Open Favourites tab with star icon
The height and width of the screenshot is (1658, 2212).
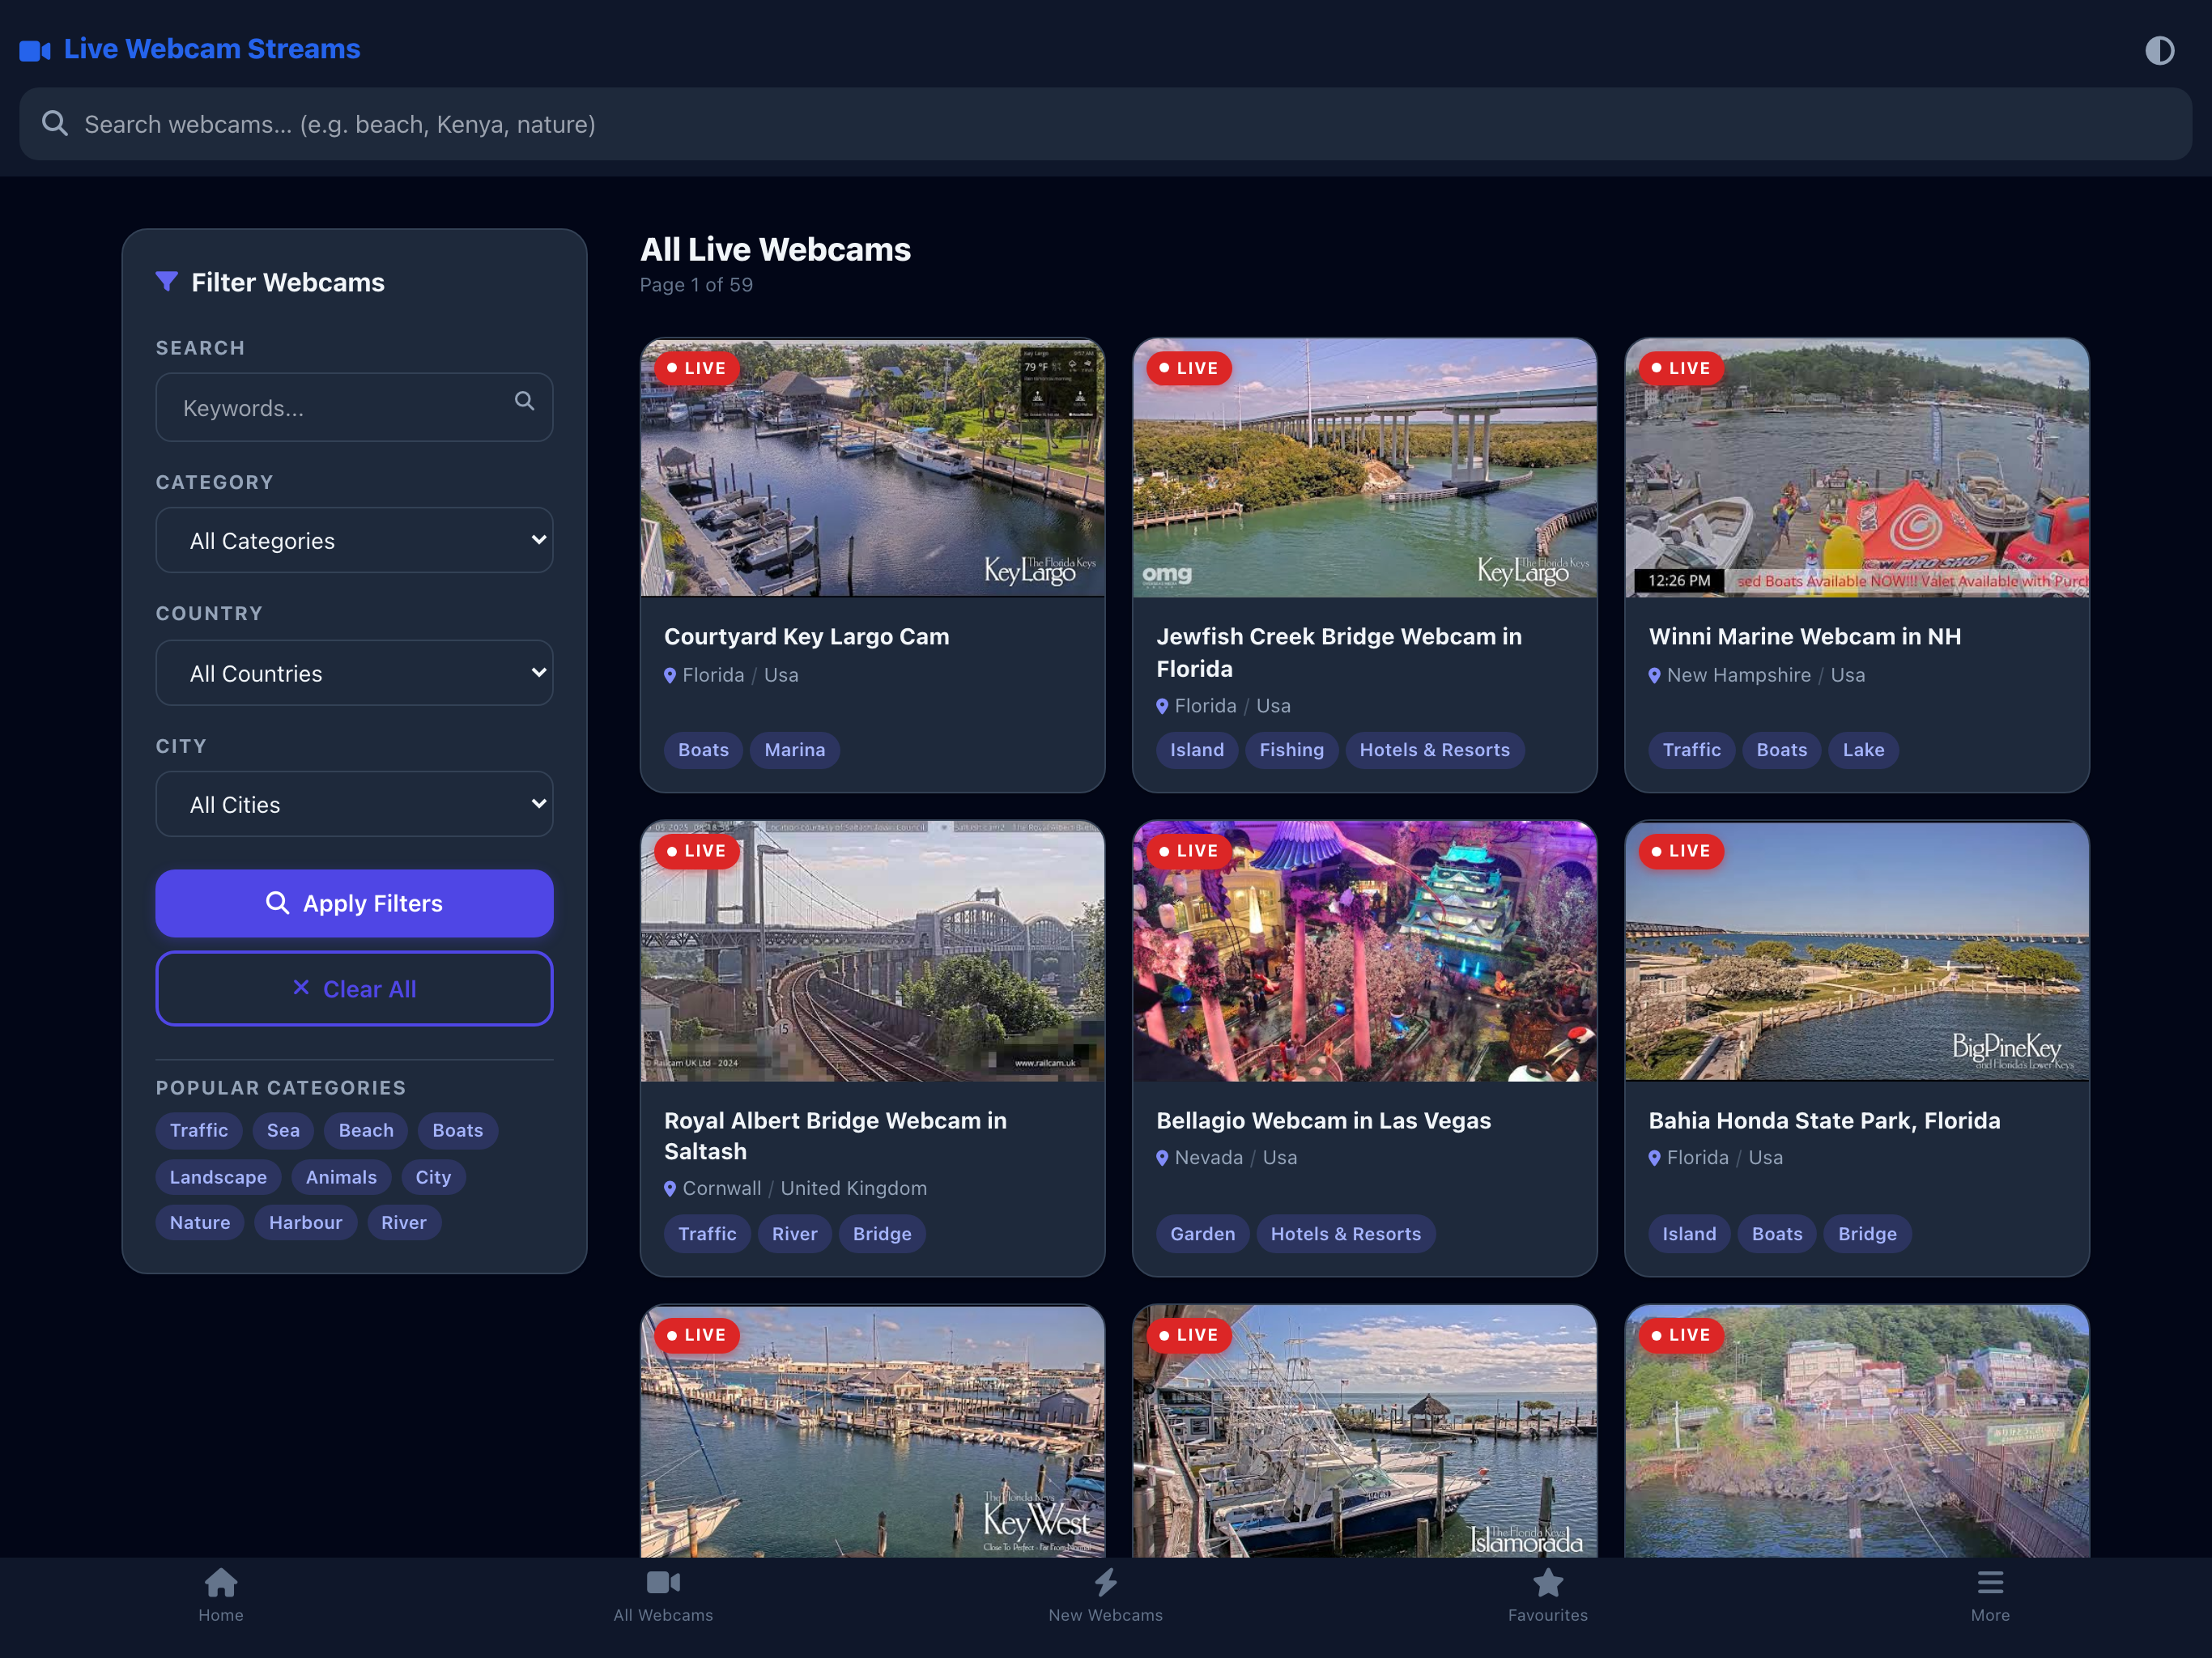click(x=1547, y=1596)
